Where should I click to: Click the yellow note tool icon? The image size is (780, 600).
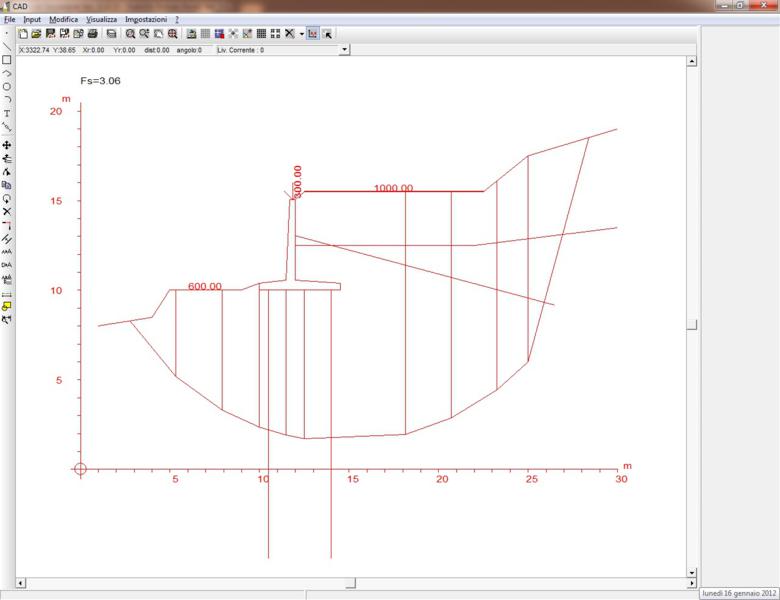6,306
